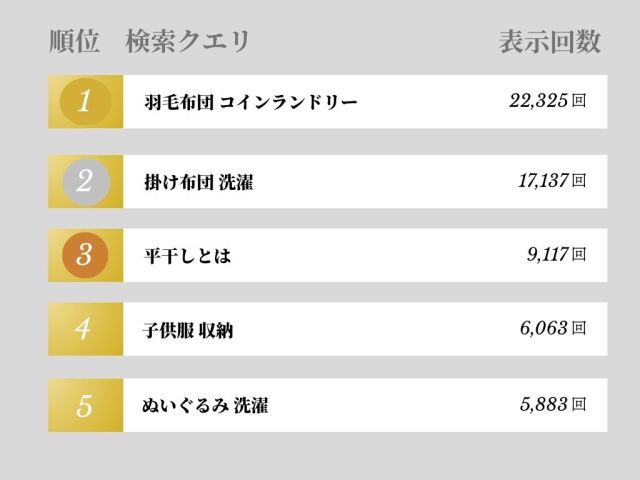This screenshot has height=480, width=640.
Task: Click the silver rank 2 medal
Action: (x=85, y=180)
